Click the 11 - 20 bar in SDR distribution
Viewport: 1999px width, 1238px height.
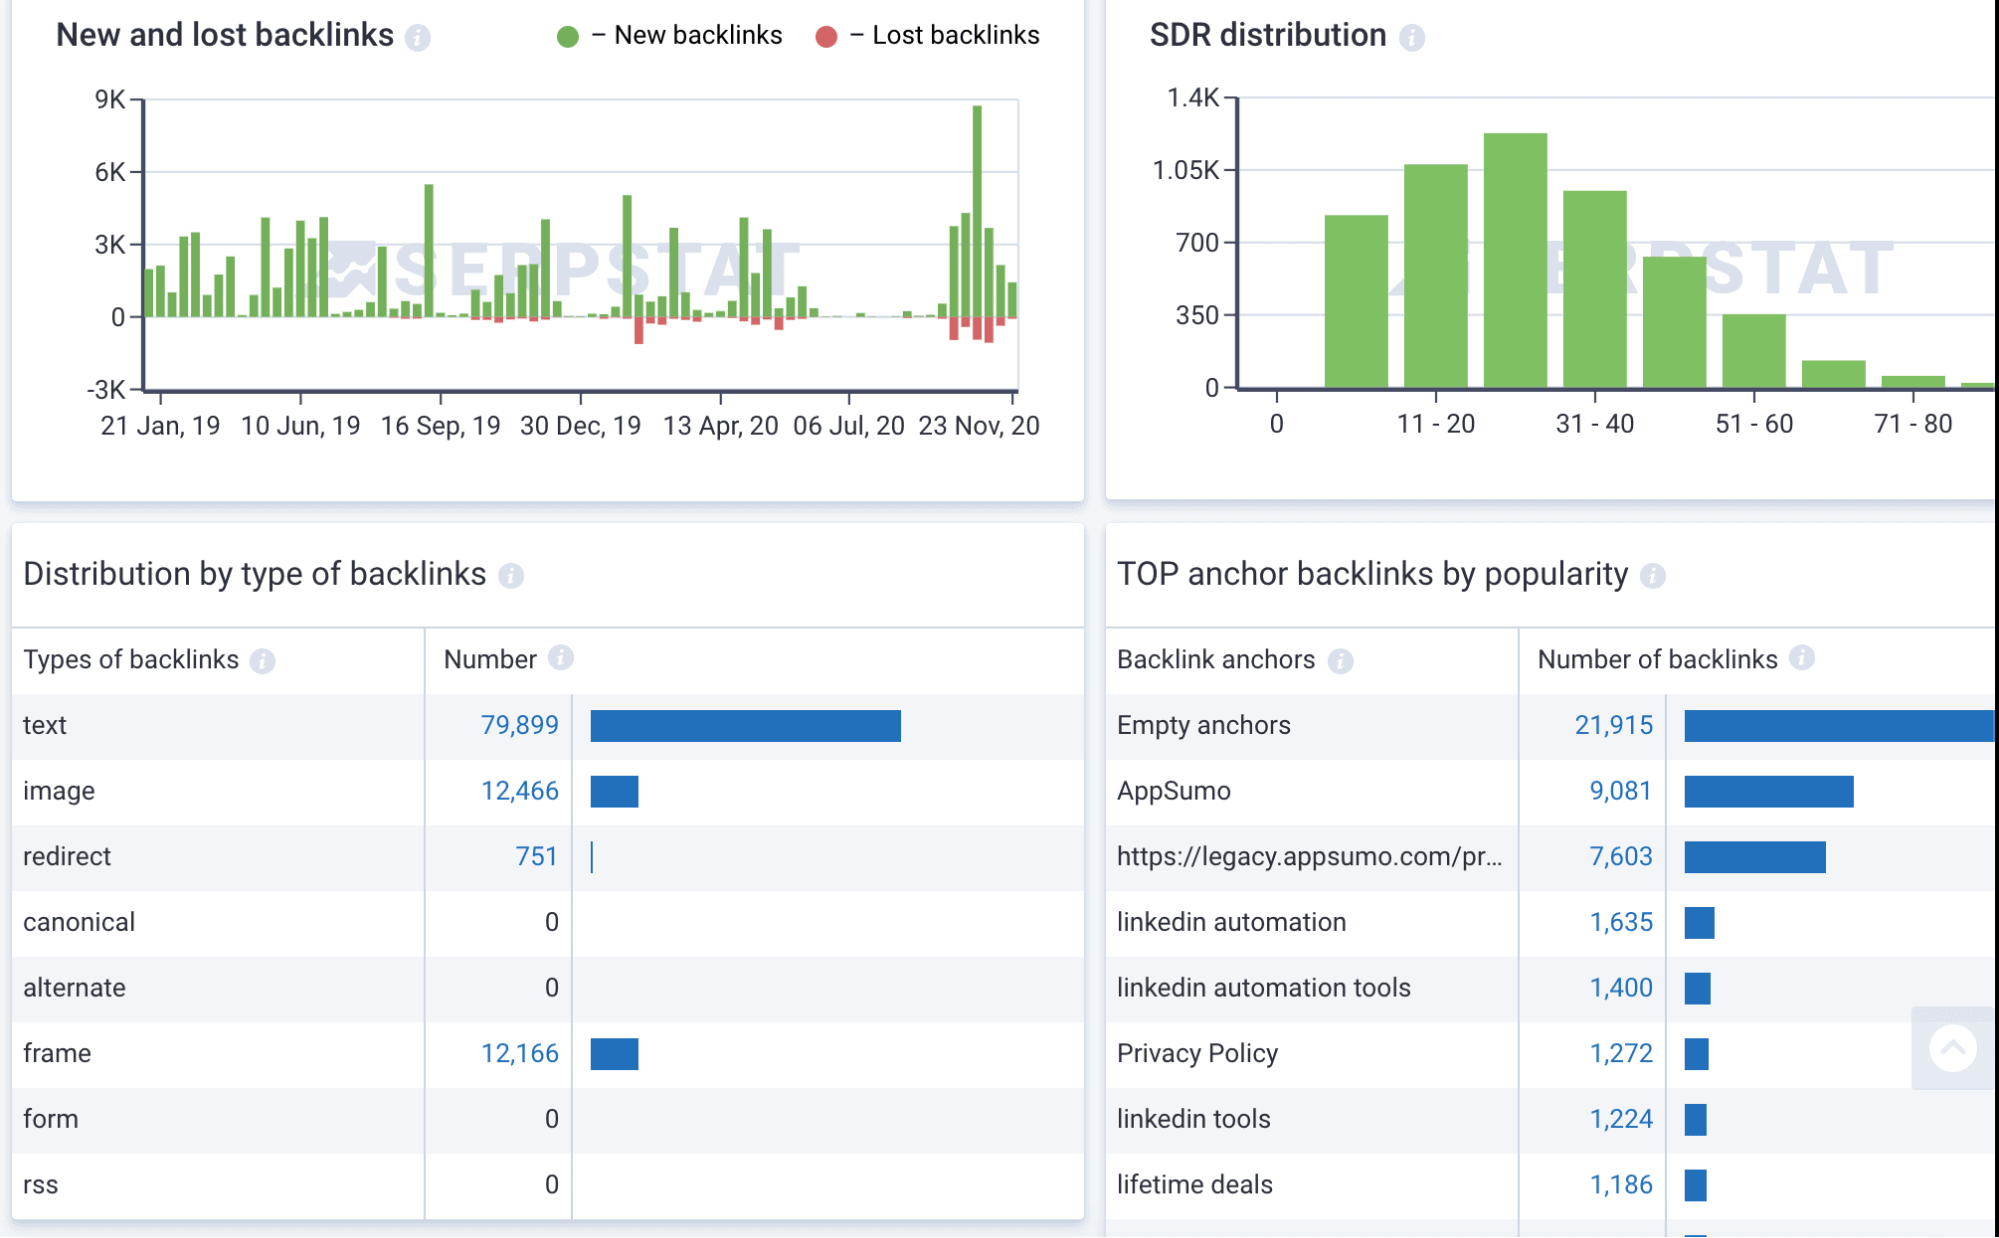tap(1435, 275)
